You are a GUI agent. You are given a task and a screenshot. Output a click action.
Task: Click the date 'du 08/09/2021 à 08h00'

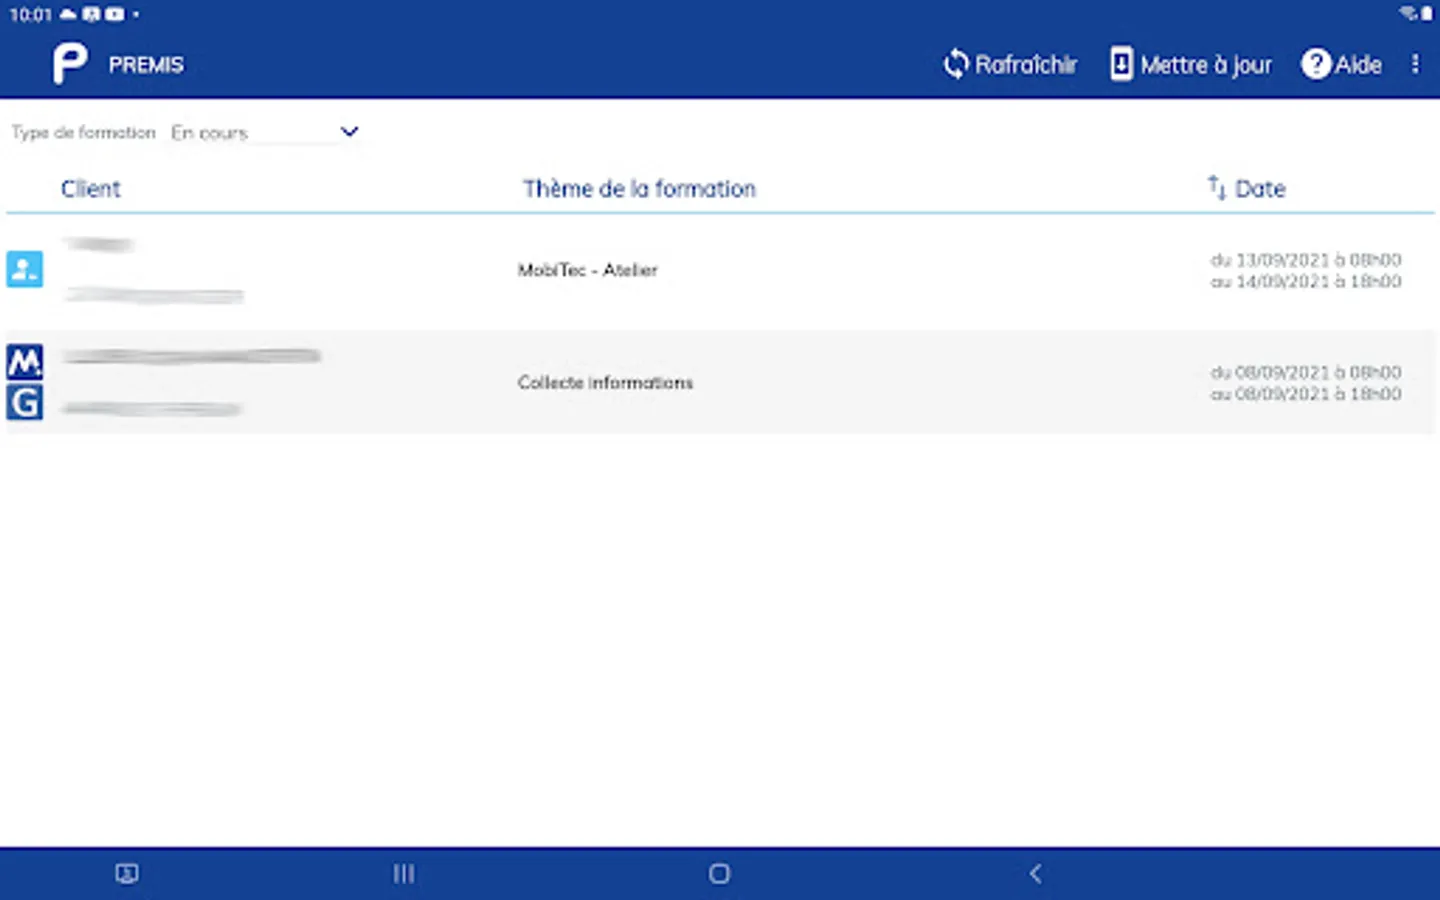(x=1306, y=371)
